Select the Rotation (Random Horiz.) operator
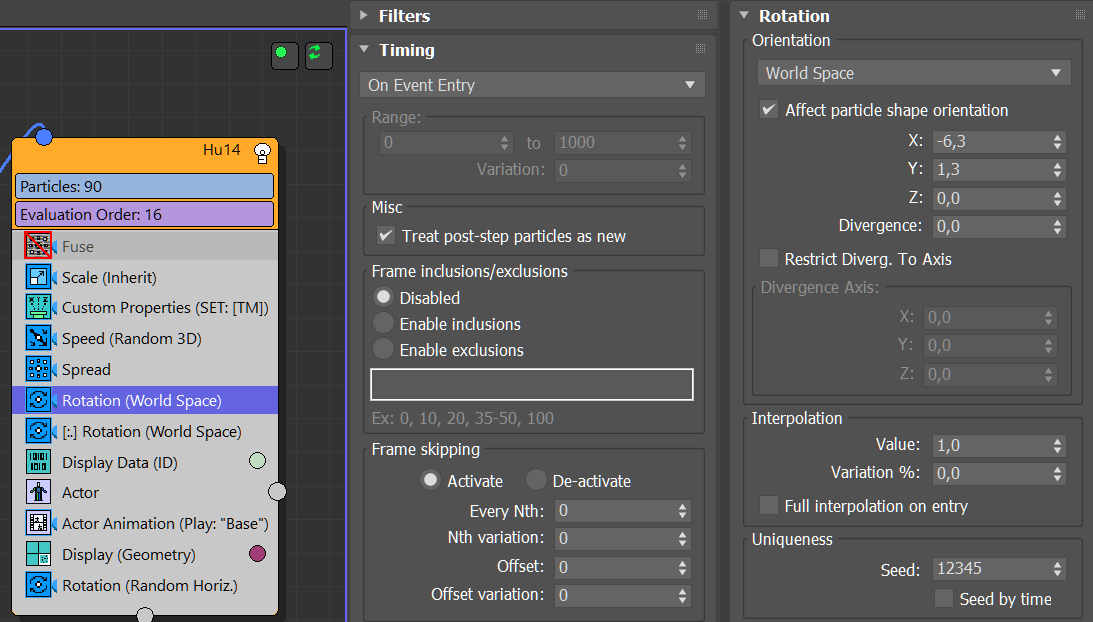Screen dimensions: 1093x622 click(x=149, y=585)
